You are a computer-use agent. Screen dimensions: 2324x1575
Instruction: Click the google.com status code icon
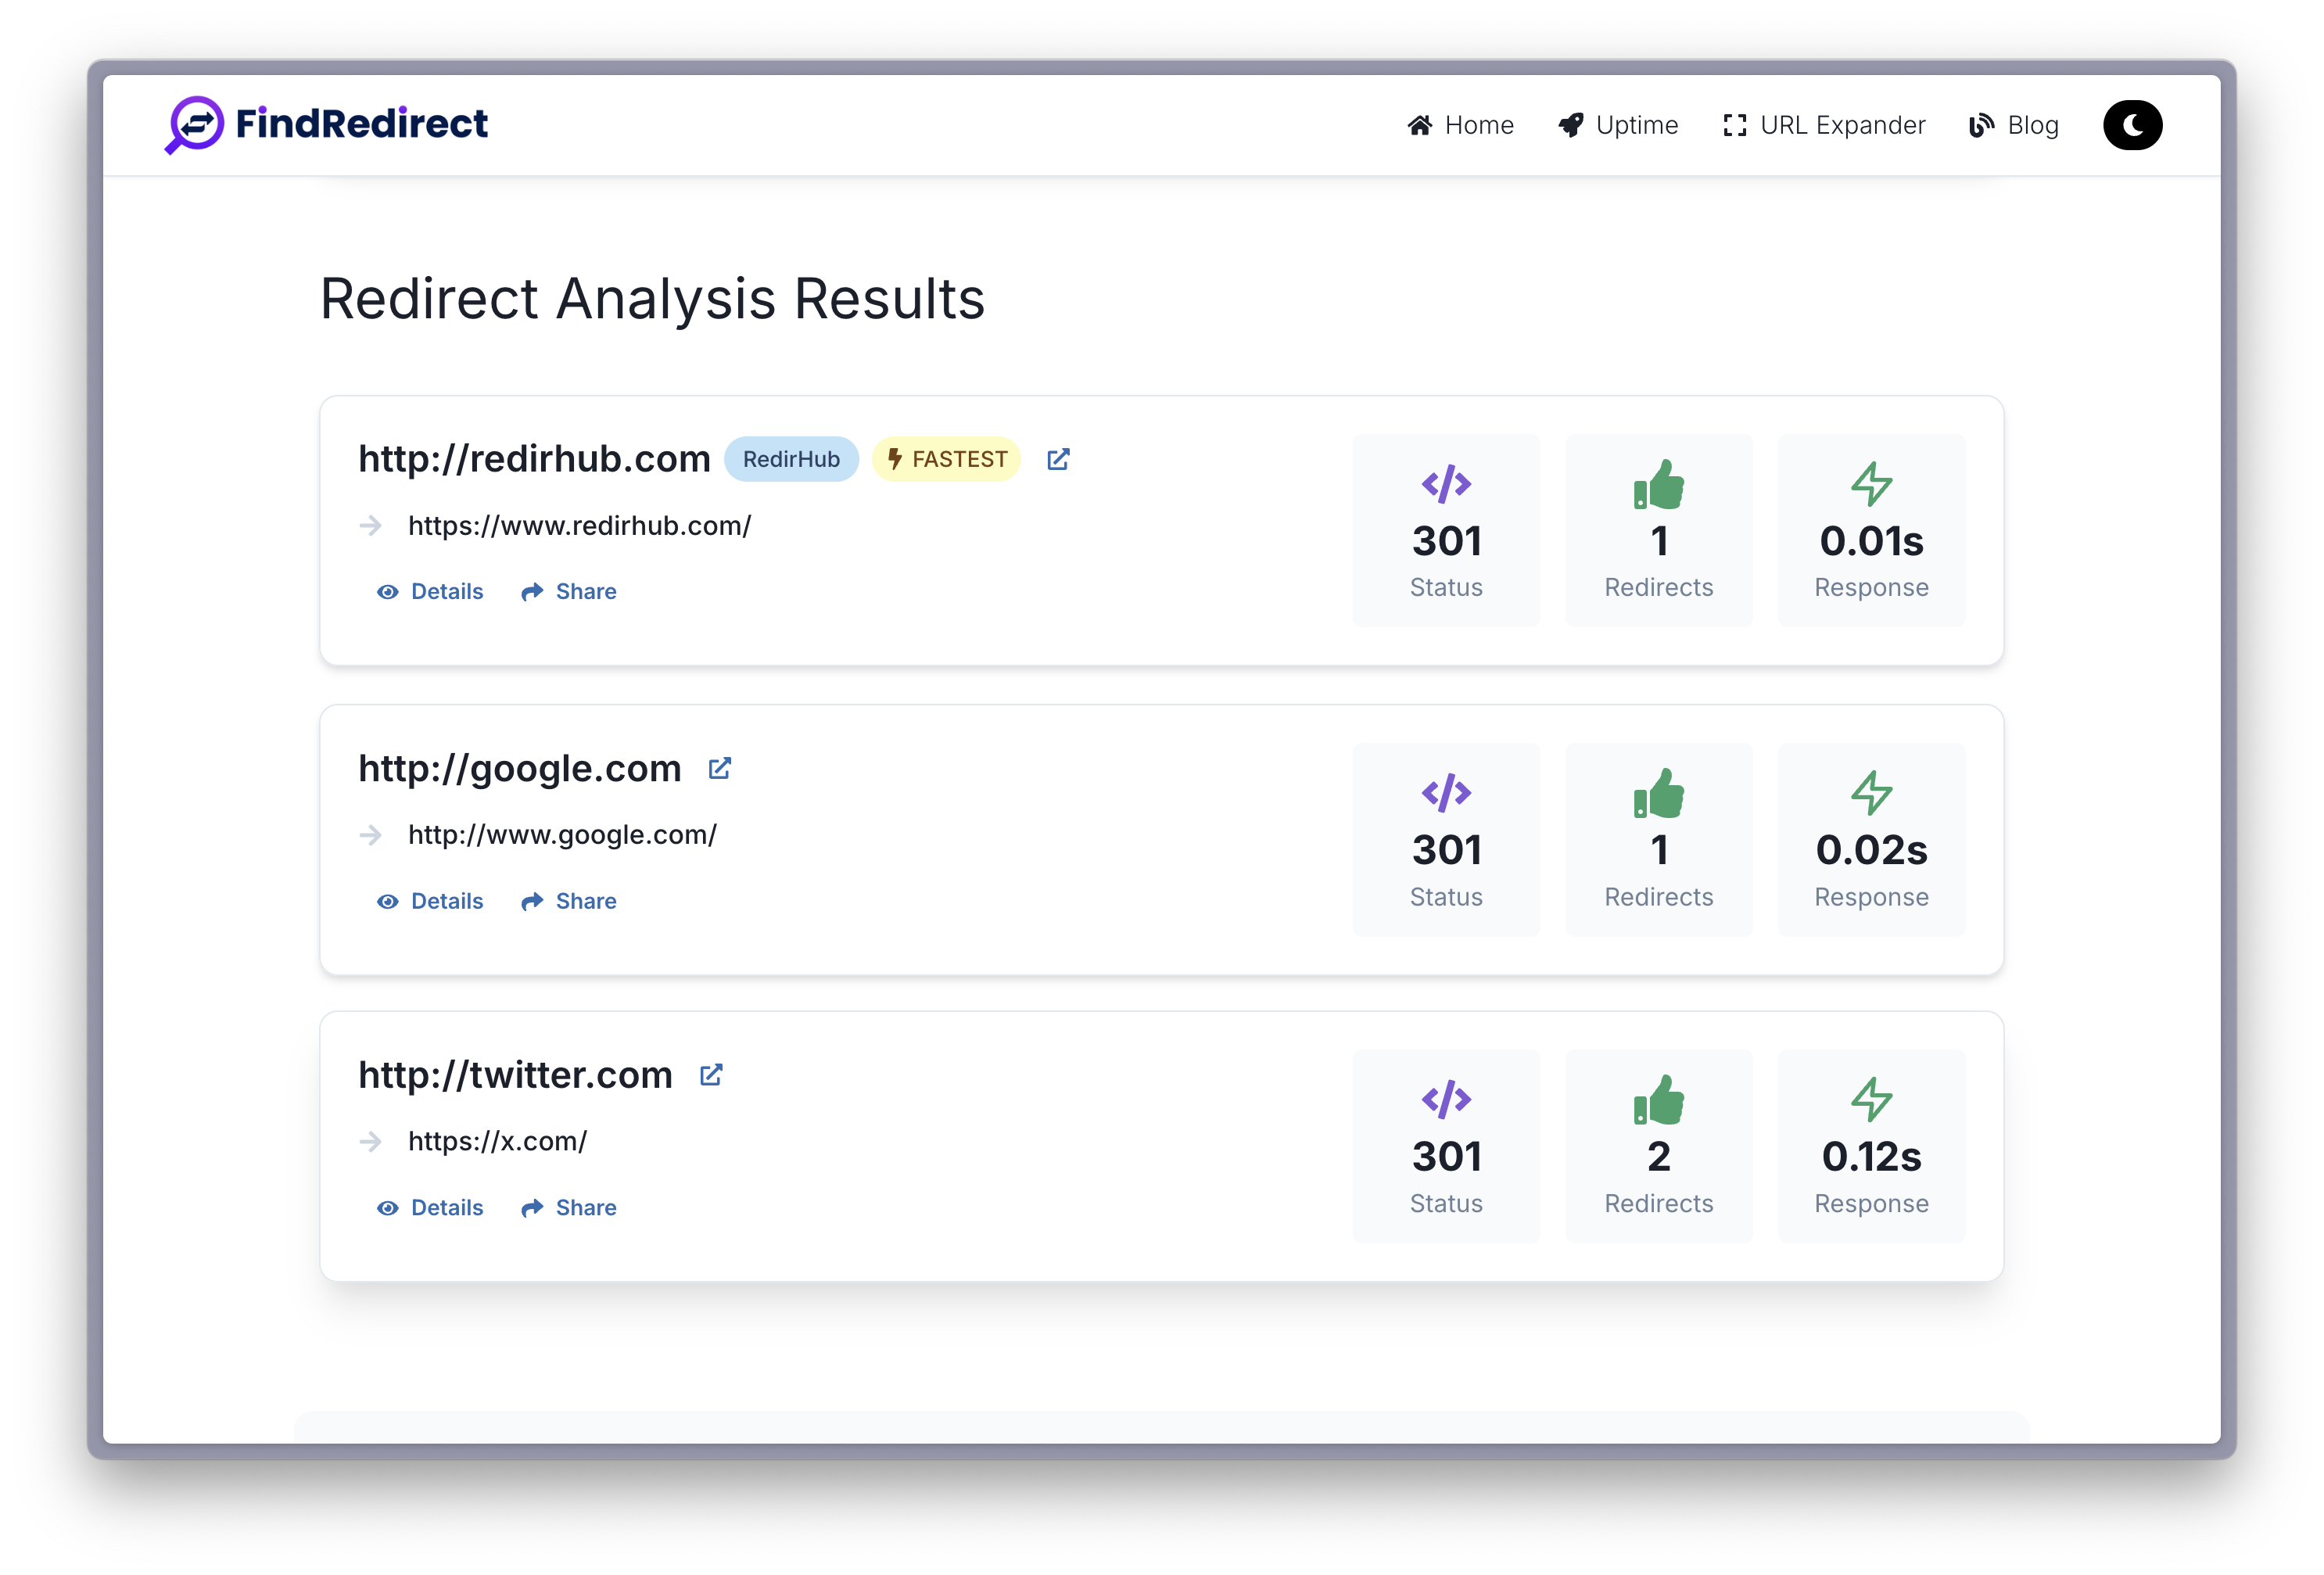pyautogui.click(x=1446, y=793)
